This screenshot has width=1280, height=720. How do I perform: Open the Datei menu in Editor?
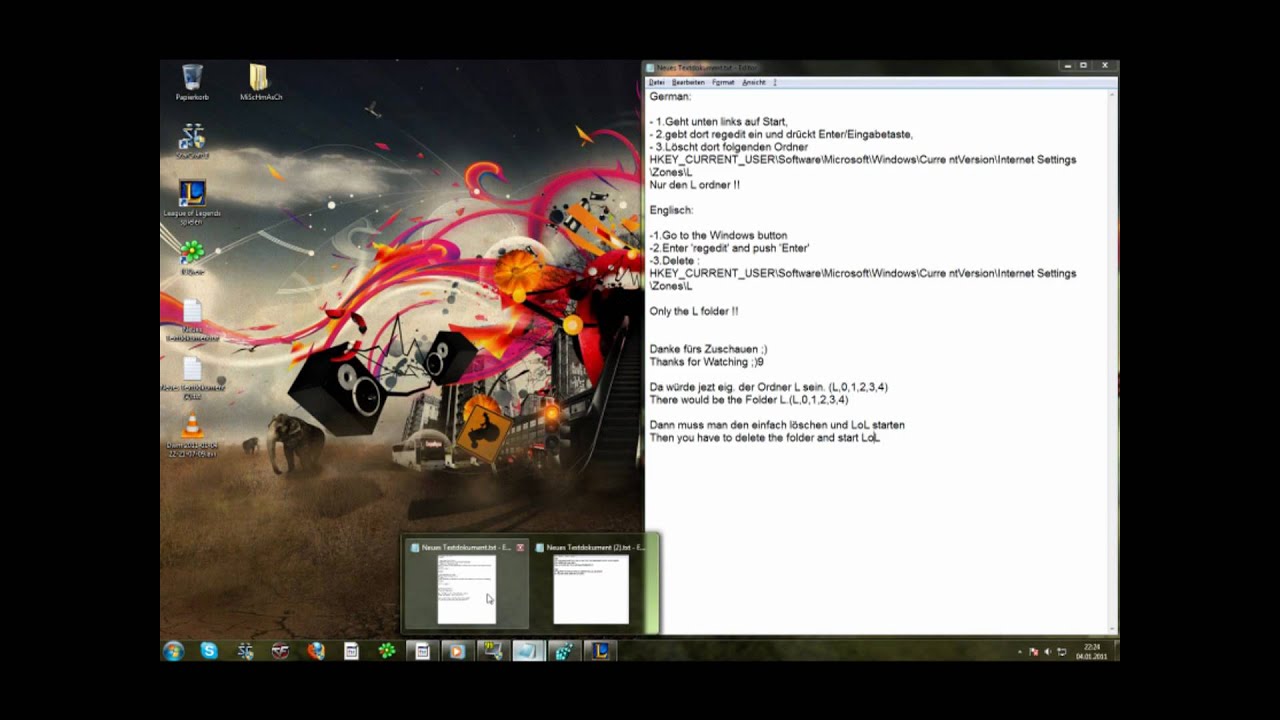coord(657,82)
